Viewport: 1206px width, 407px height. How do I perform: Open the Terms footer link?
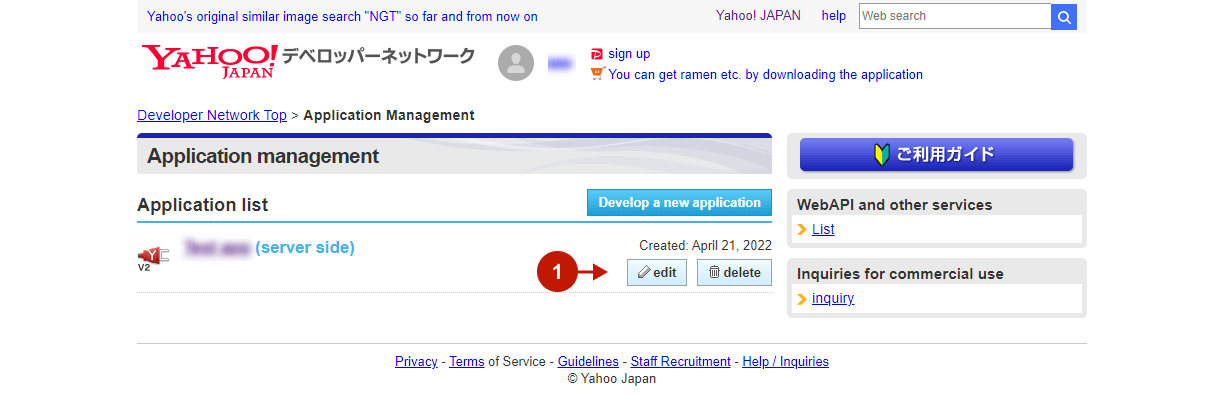point(467,362)
